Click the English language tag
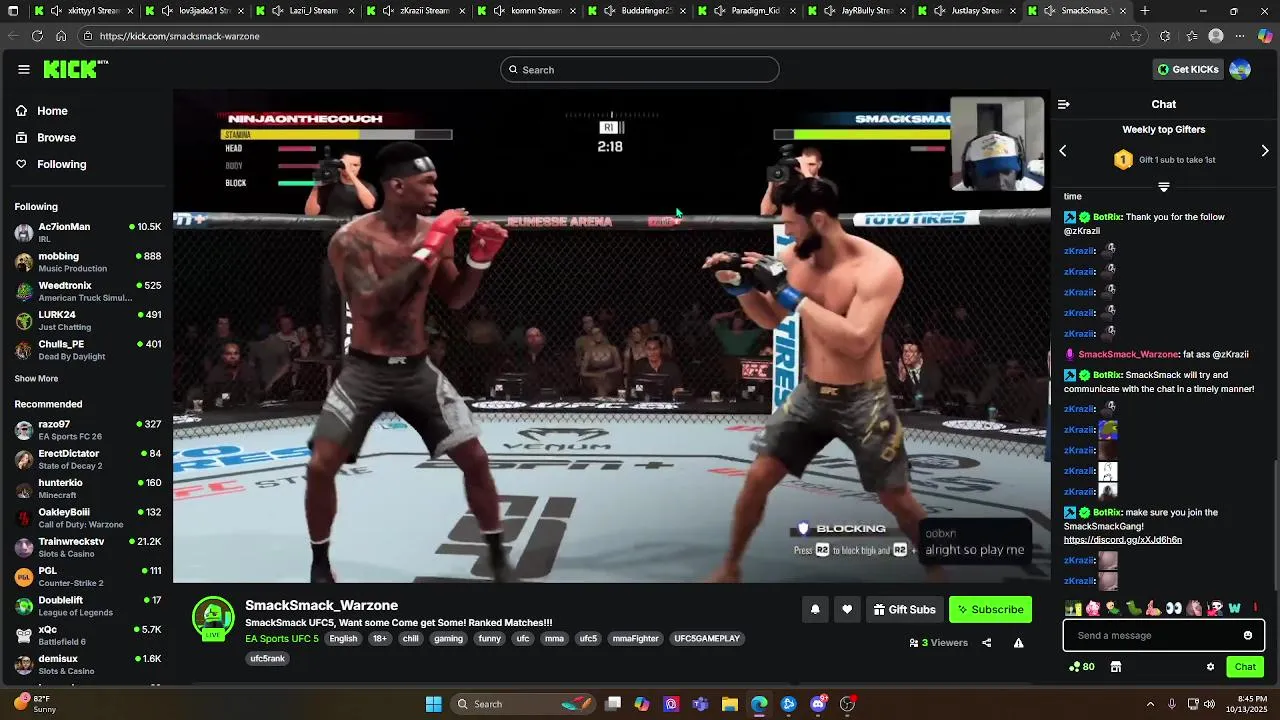The height and width of the screenshot is (720, 1280). pyautogui.click(x=343, y=639)
